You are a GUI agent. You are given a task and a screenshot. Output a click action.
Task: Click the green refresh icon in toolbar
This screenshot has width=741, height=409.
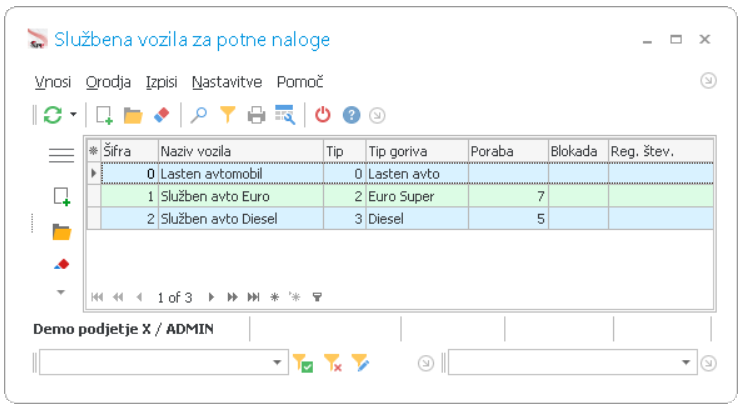pyautogui.click(x=53, y=115)
